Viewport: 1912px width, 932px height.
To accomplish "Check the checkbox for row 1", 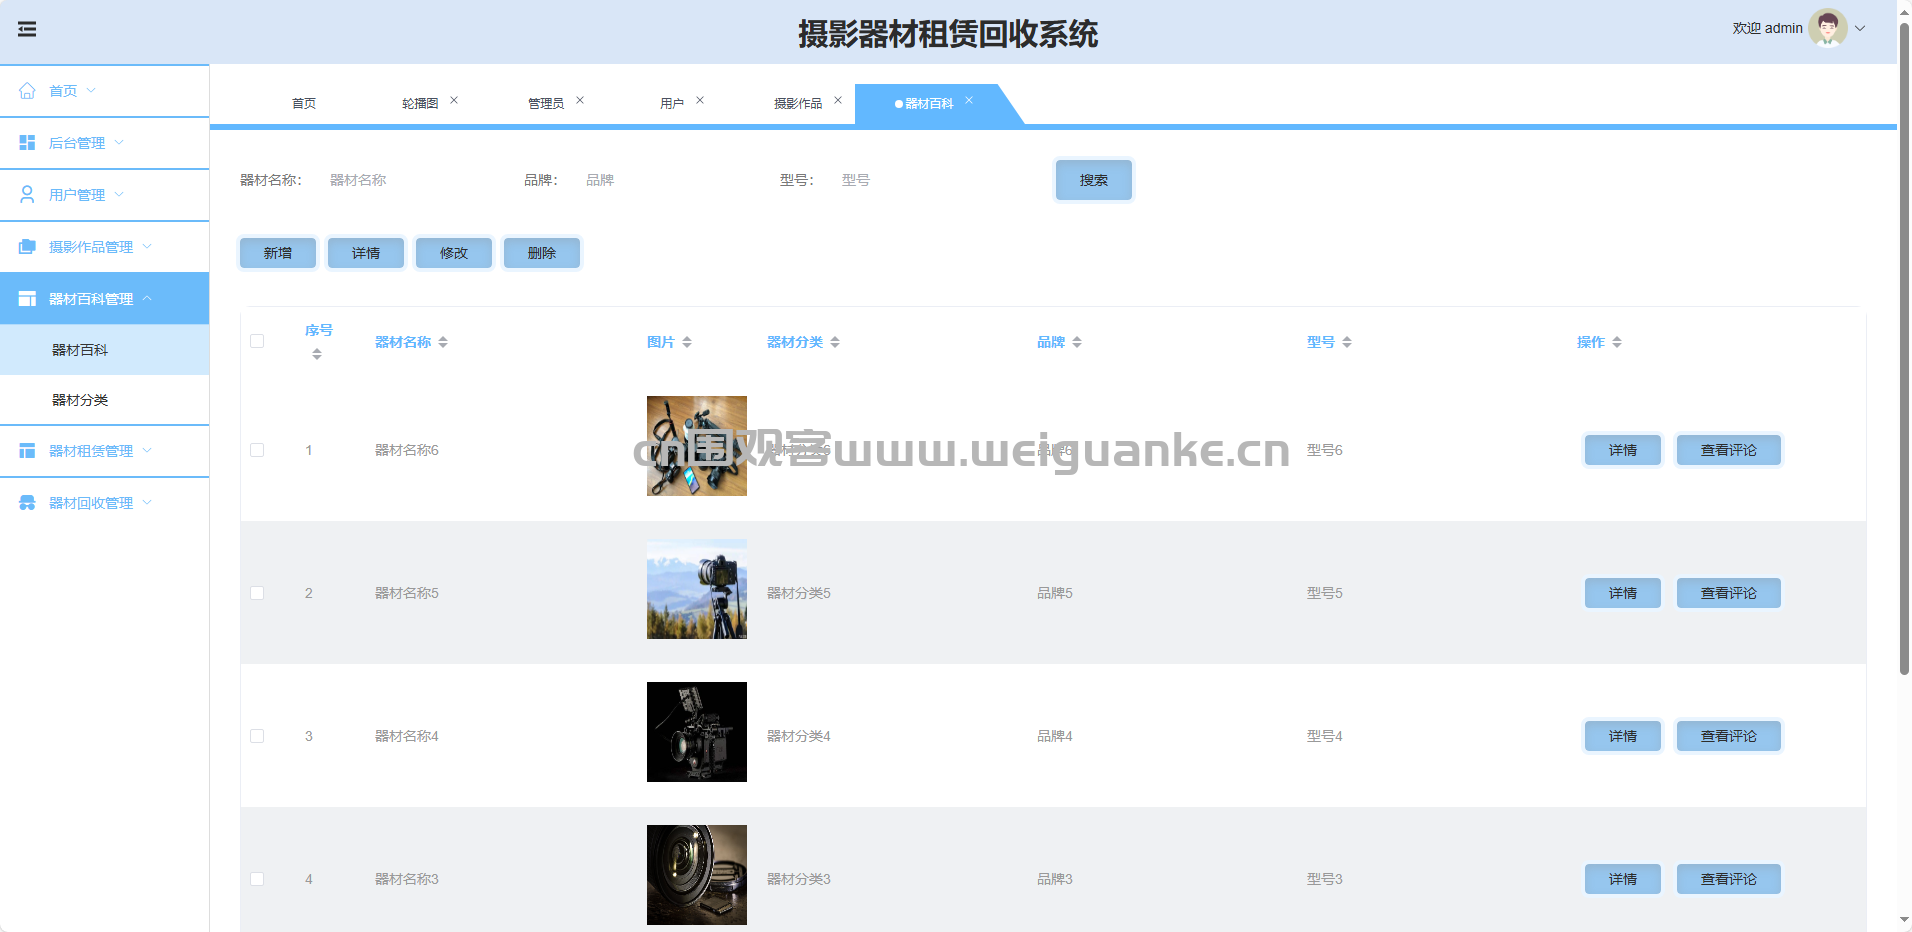I will [x=257, y=450].
